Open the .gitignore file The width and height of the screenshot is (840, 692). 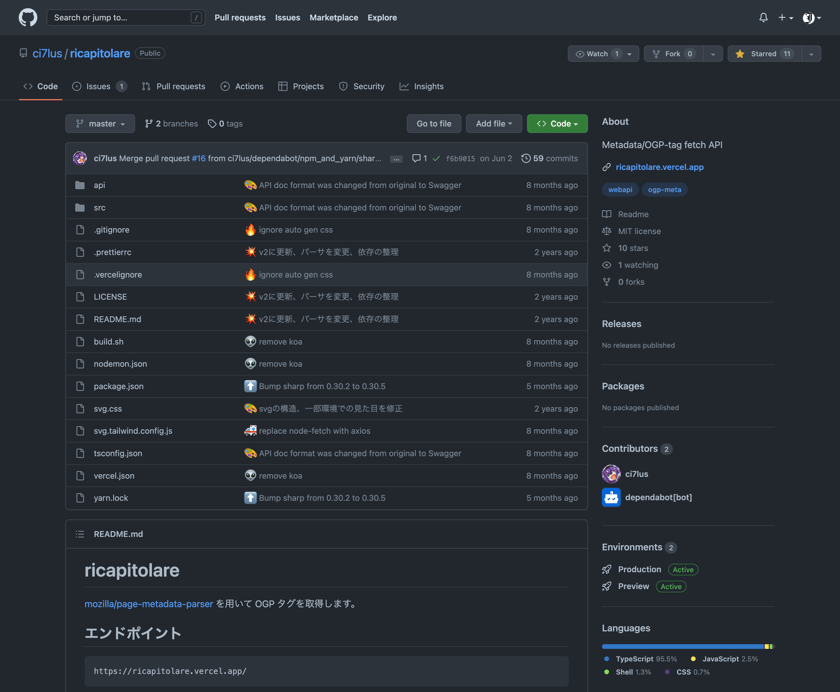click(111, 230)
